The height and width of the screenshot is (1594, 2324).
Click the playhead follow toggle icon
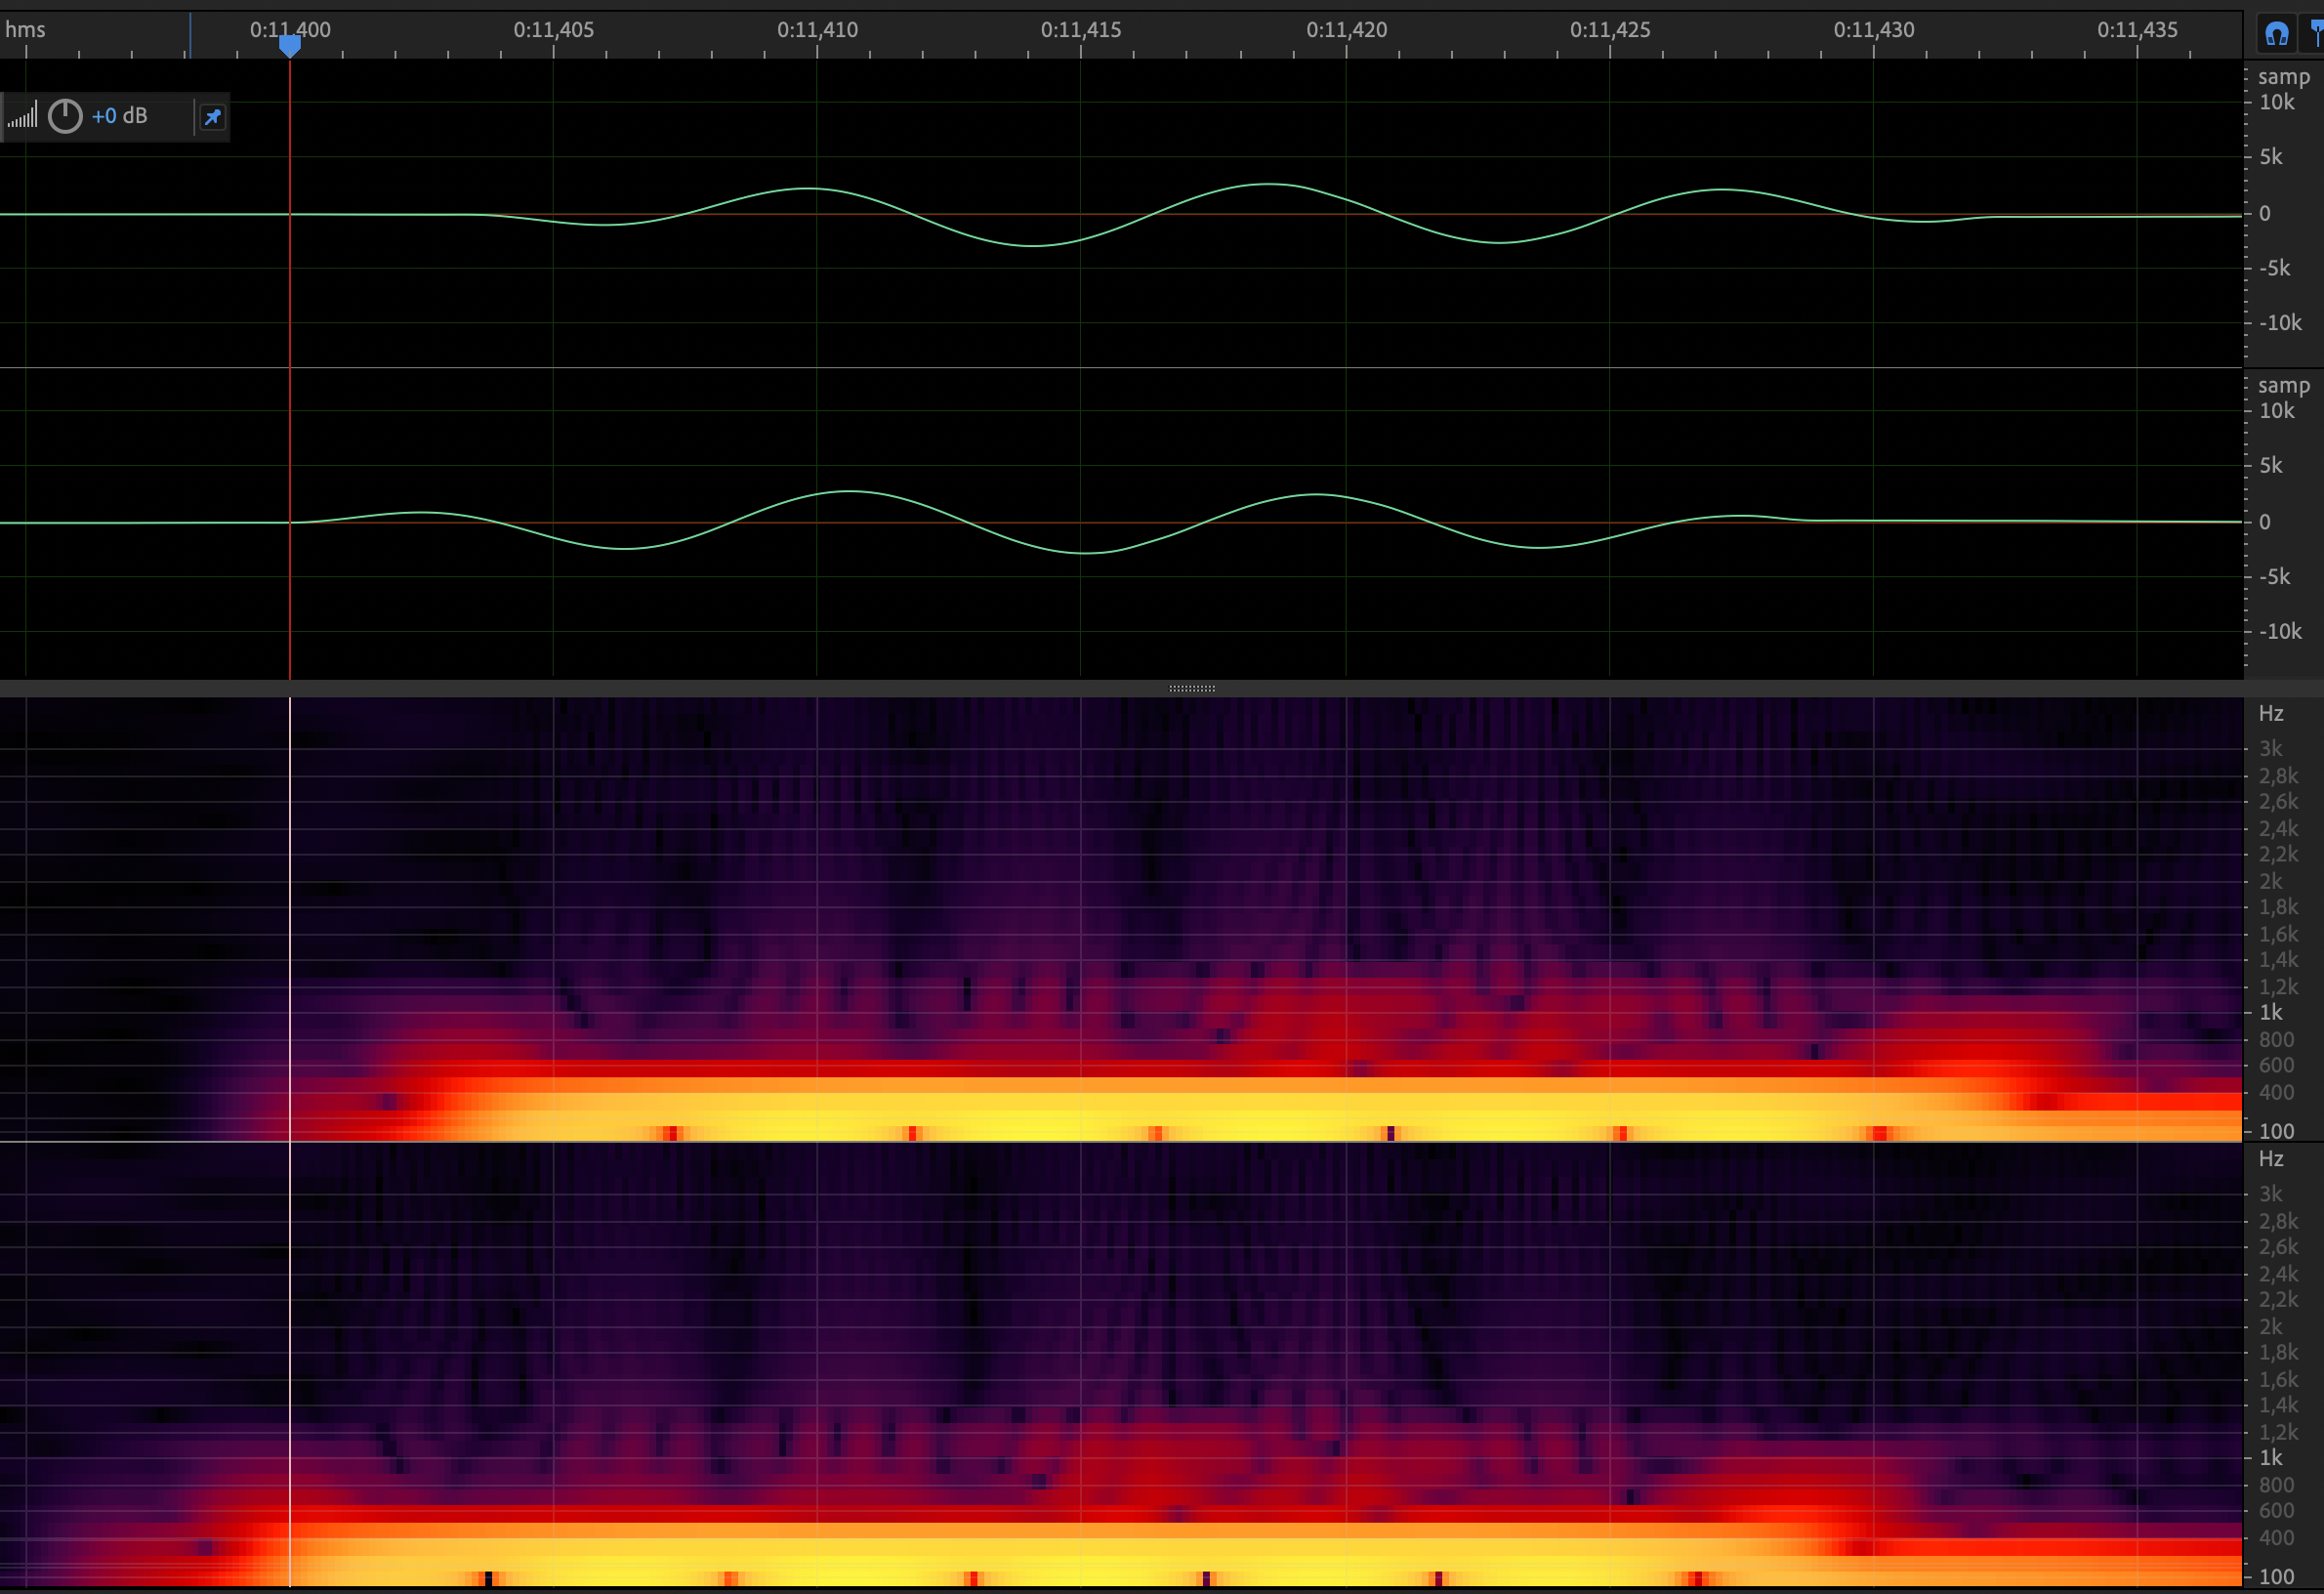(x=2316, y=34)
